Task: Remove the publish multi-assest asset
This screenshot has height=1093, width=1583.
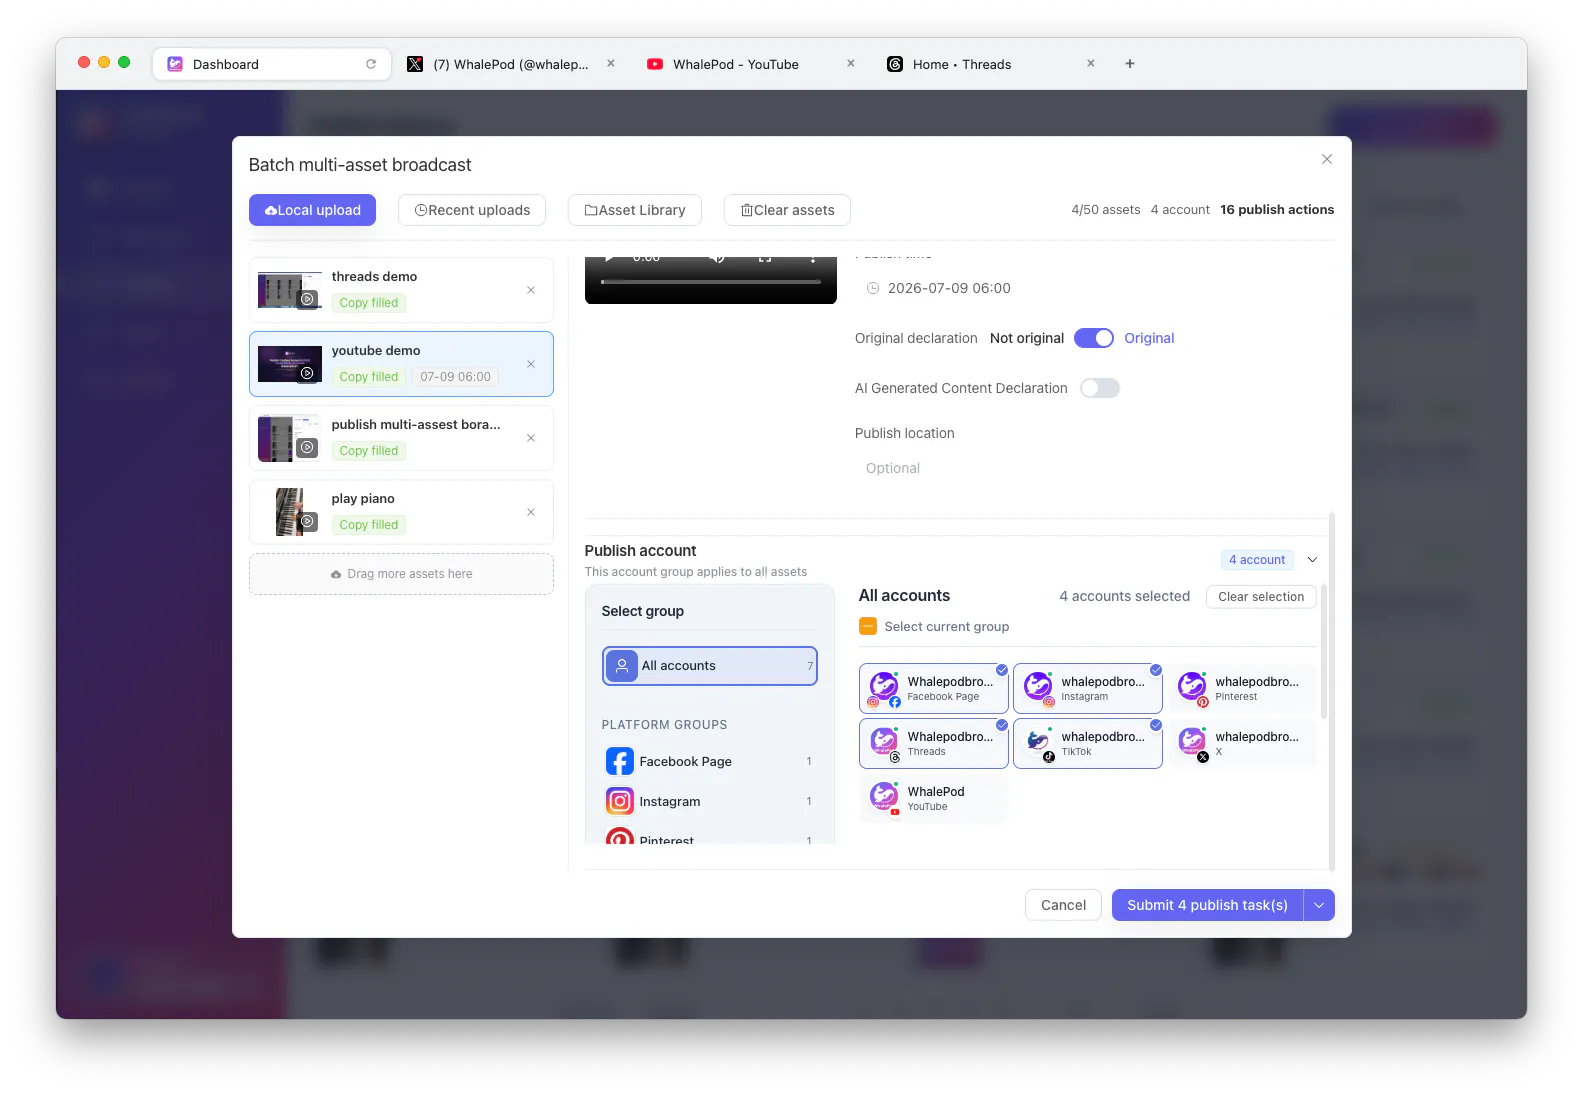Action: point(531,438)
